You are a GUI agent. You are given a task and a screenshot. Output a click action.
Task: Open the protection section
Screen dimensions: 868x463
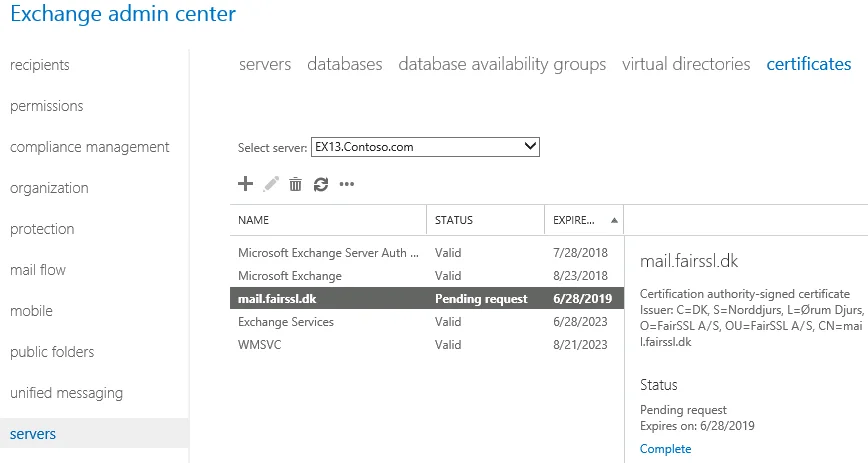pos(42,229)
